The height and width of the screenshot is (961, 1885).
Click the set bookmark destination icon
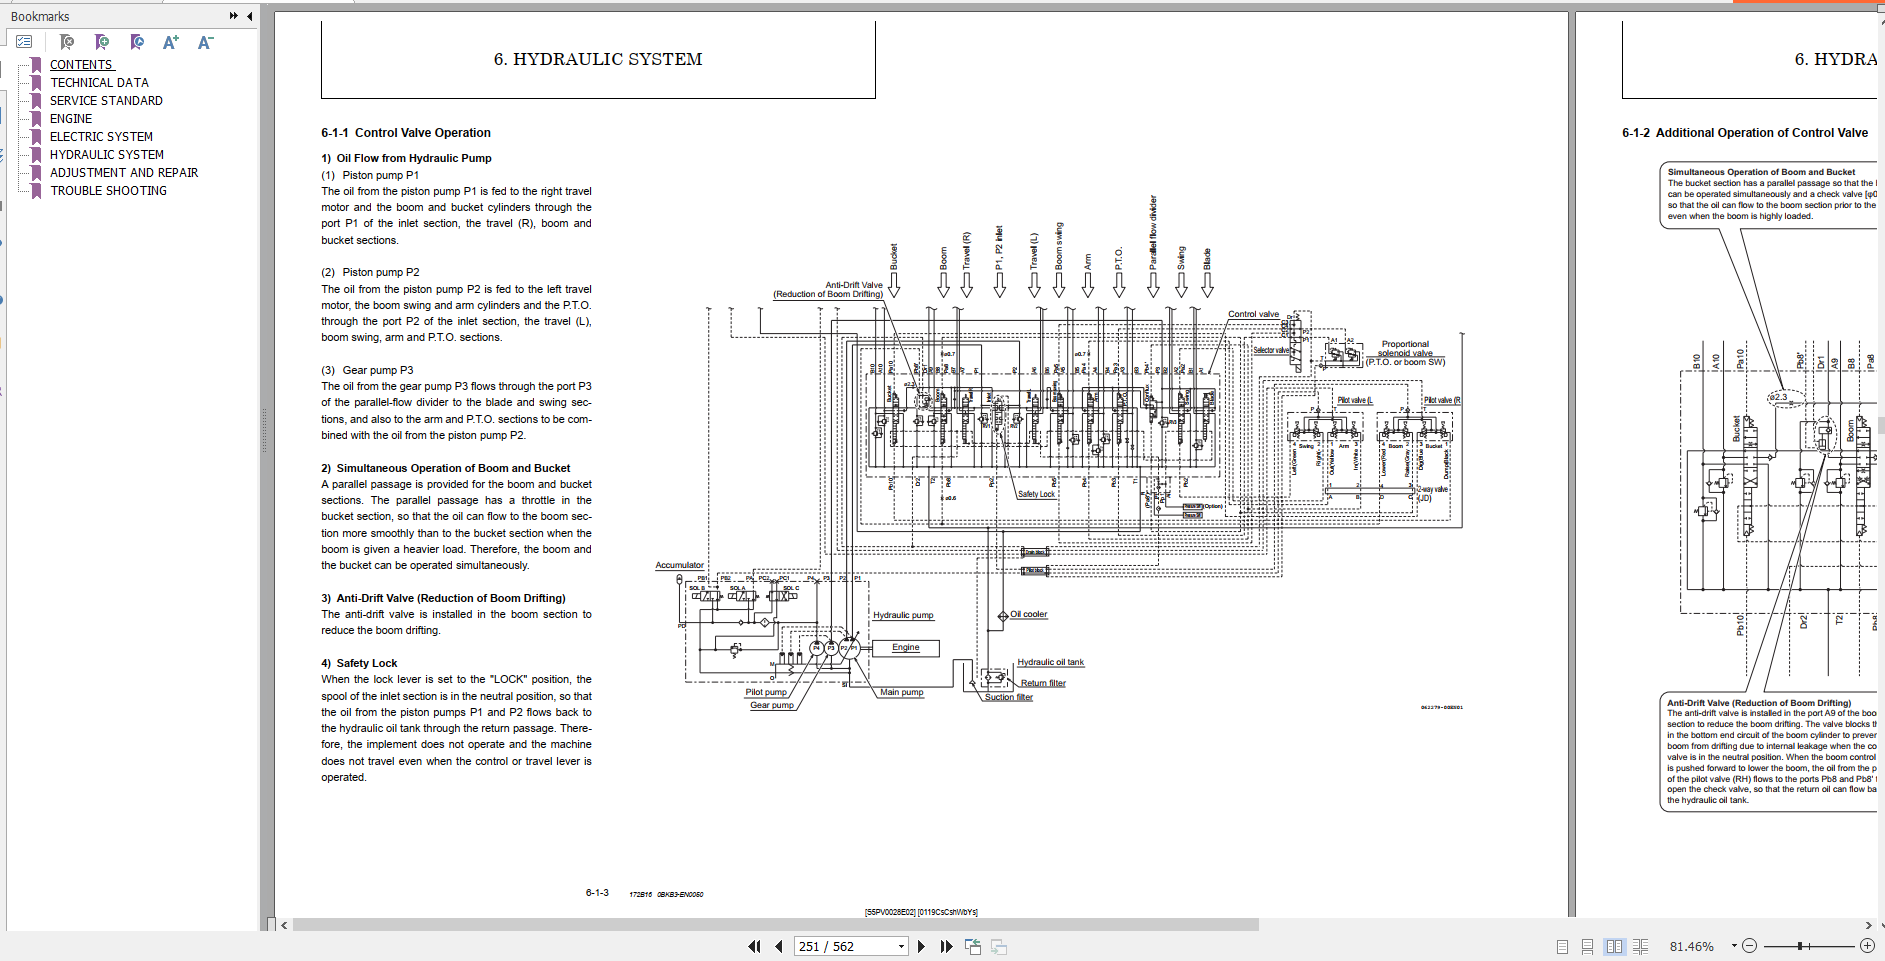click(x=137, y=42)
